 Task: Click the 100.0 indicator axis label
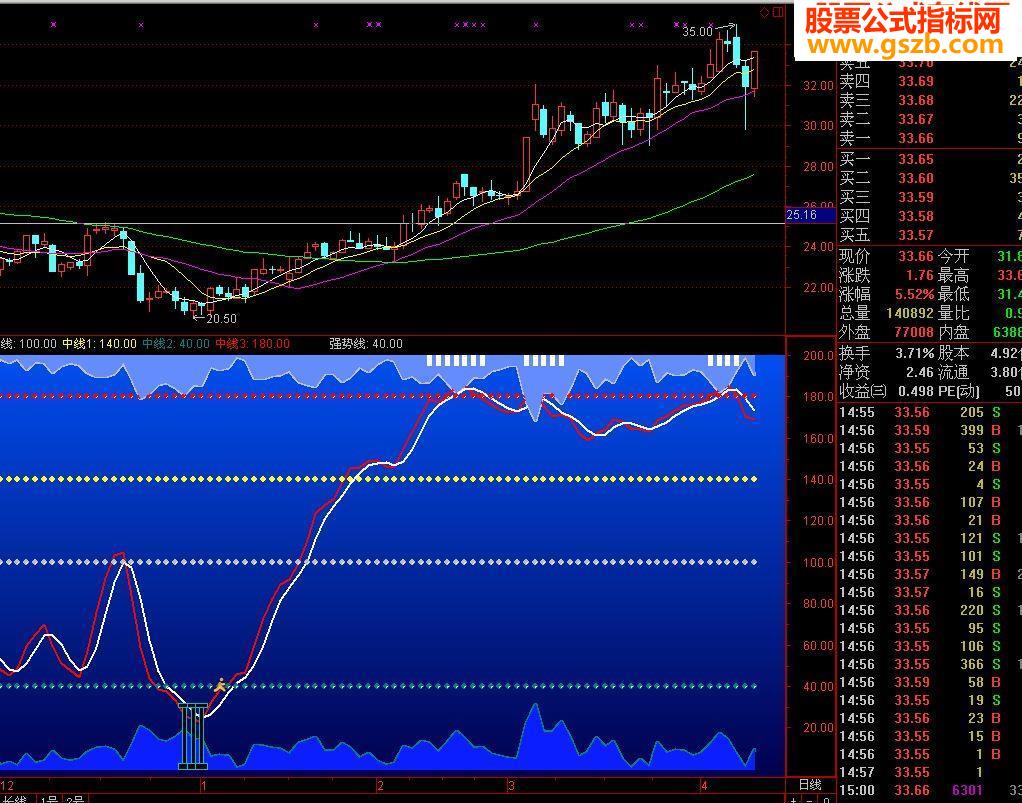[x=819, y=562]
